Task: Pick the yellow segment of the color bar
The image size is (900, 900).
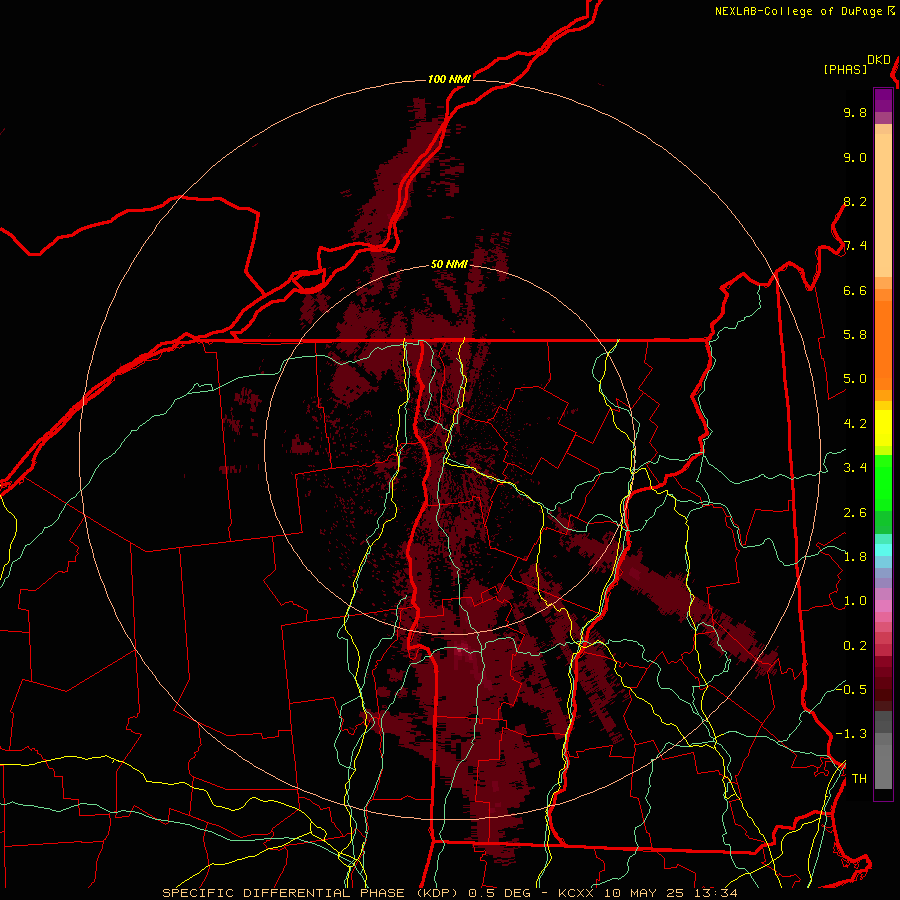Action: pos(883,428)
